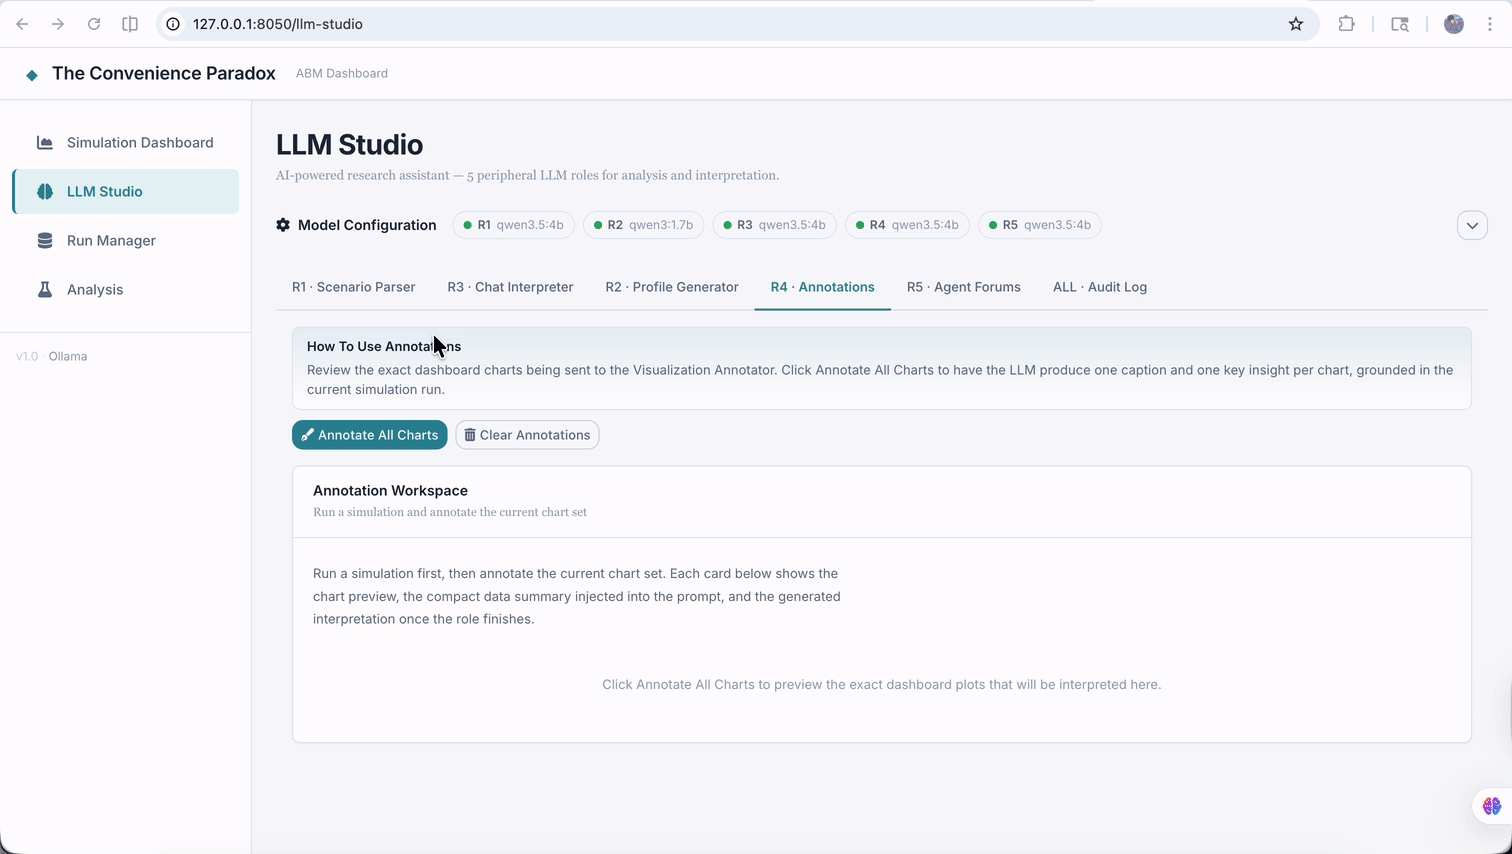
Task: Click the Convenience Paradox diamond logo
Action: 32,75
